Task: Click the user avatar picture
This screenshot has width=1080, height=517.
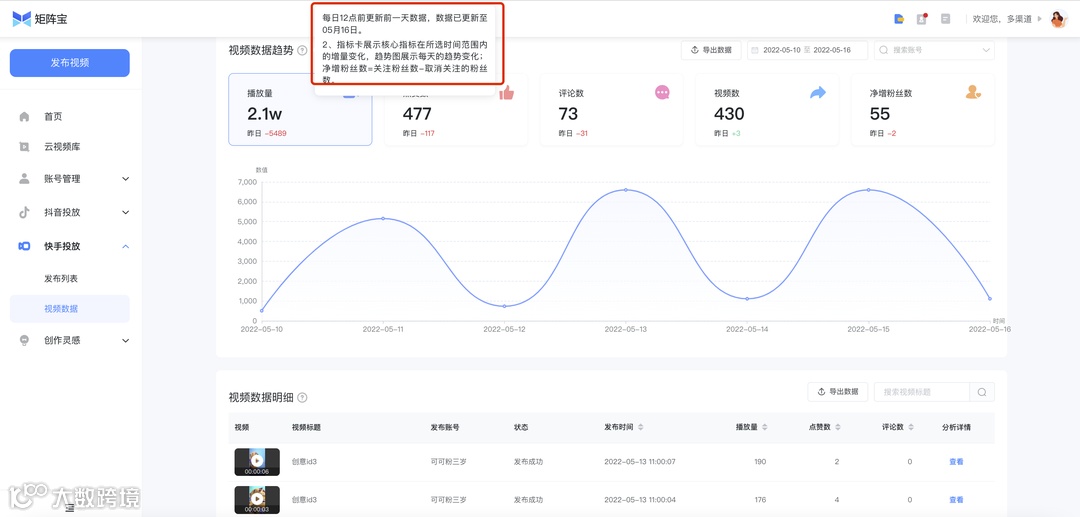Action: [1058, 19]
